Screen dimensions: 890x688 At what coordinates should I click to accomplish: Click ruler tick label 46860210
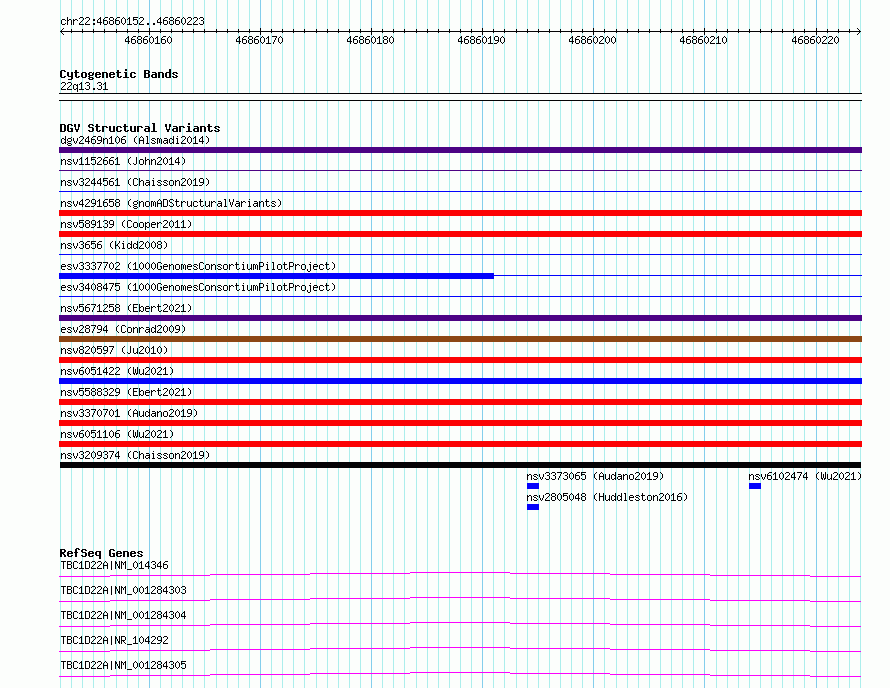click(x=703, y=40)
